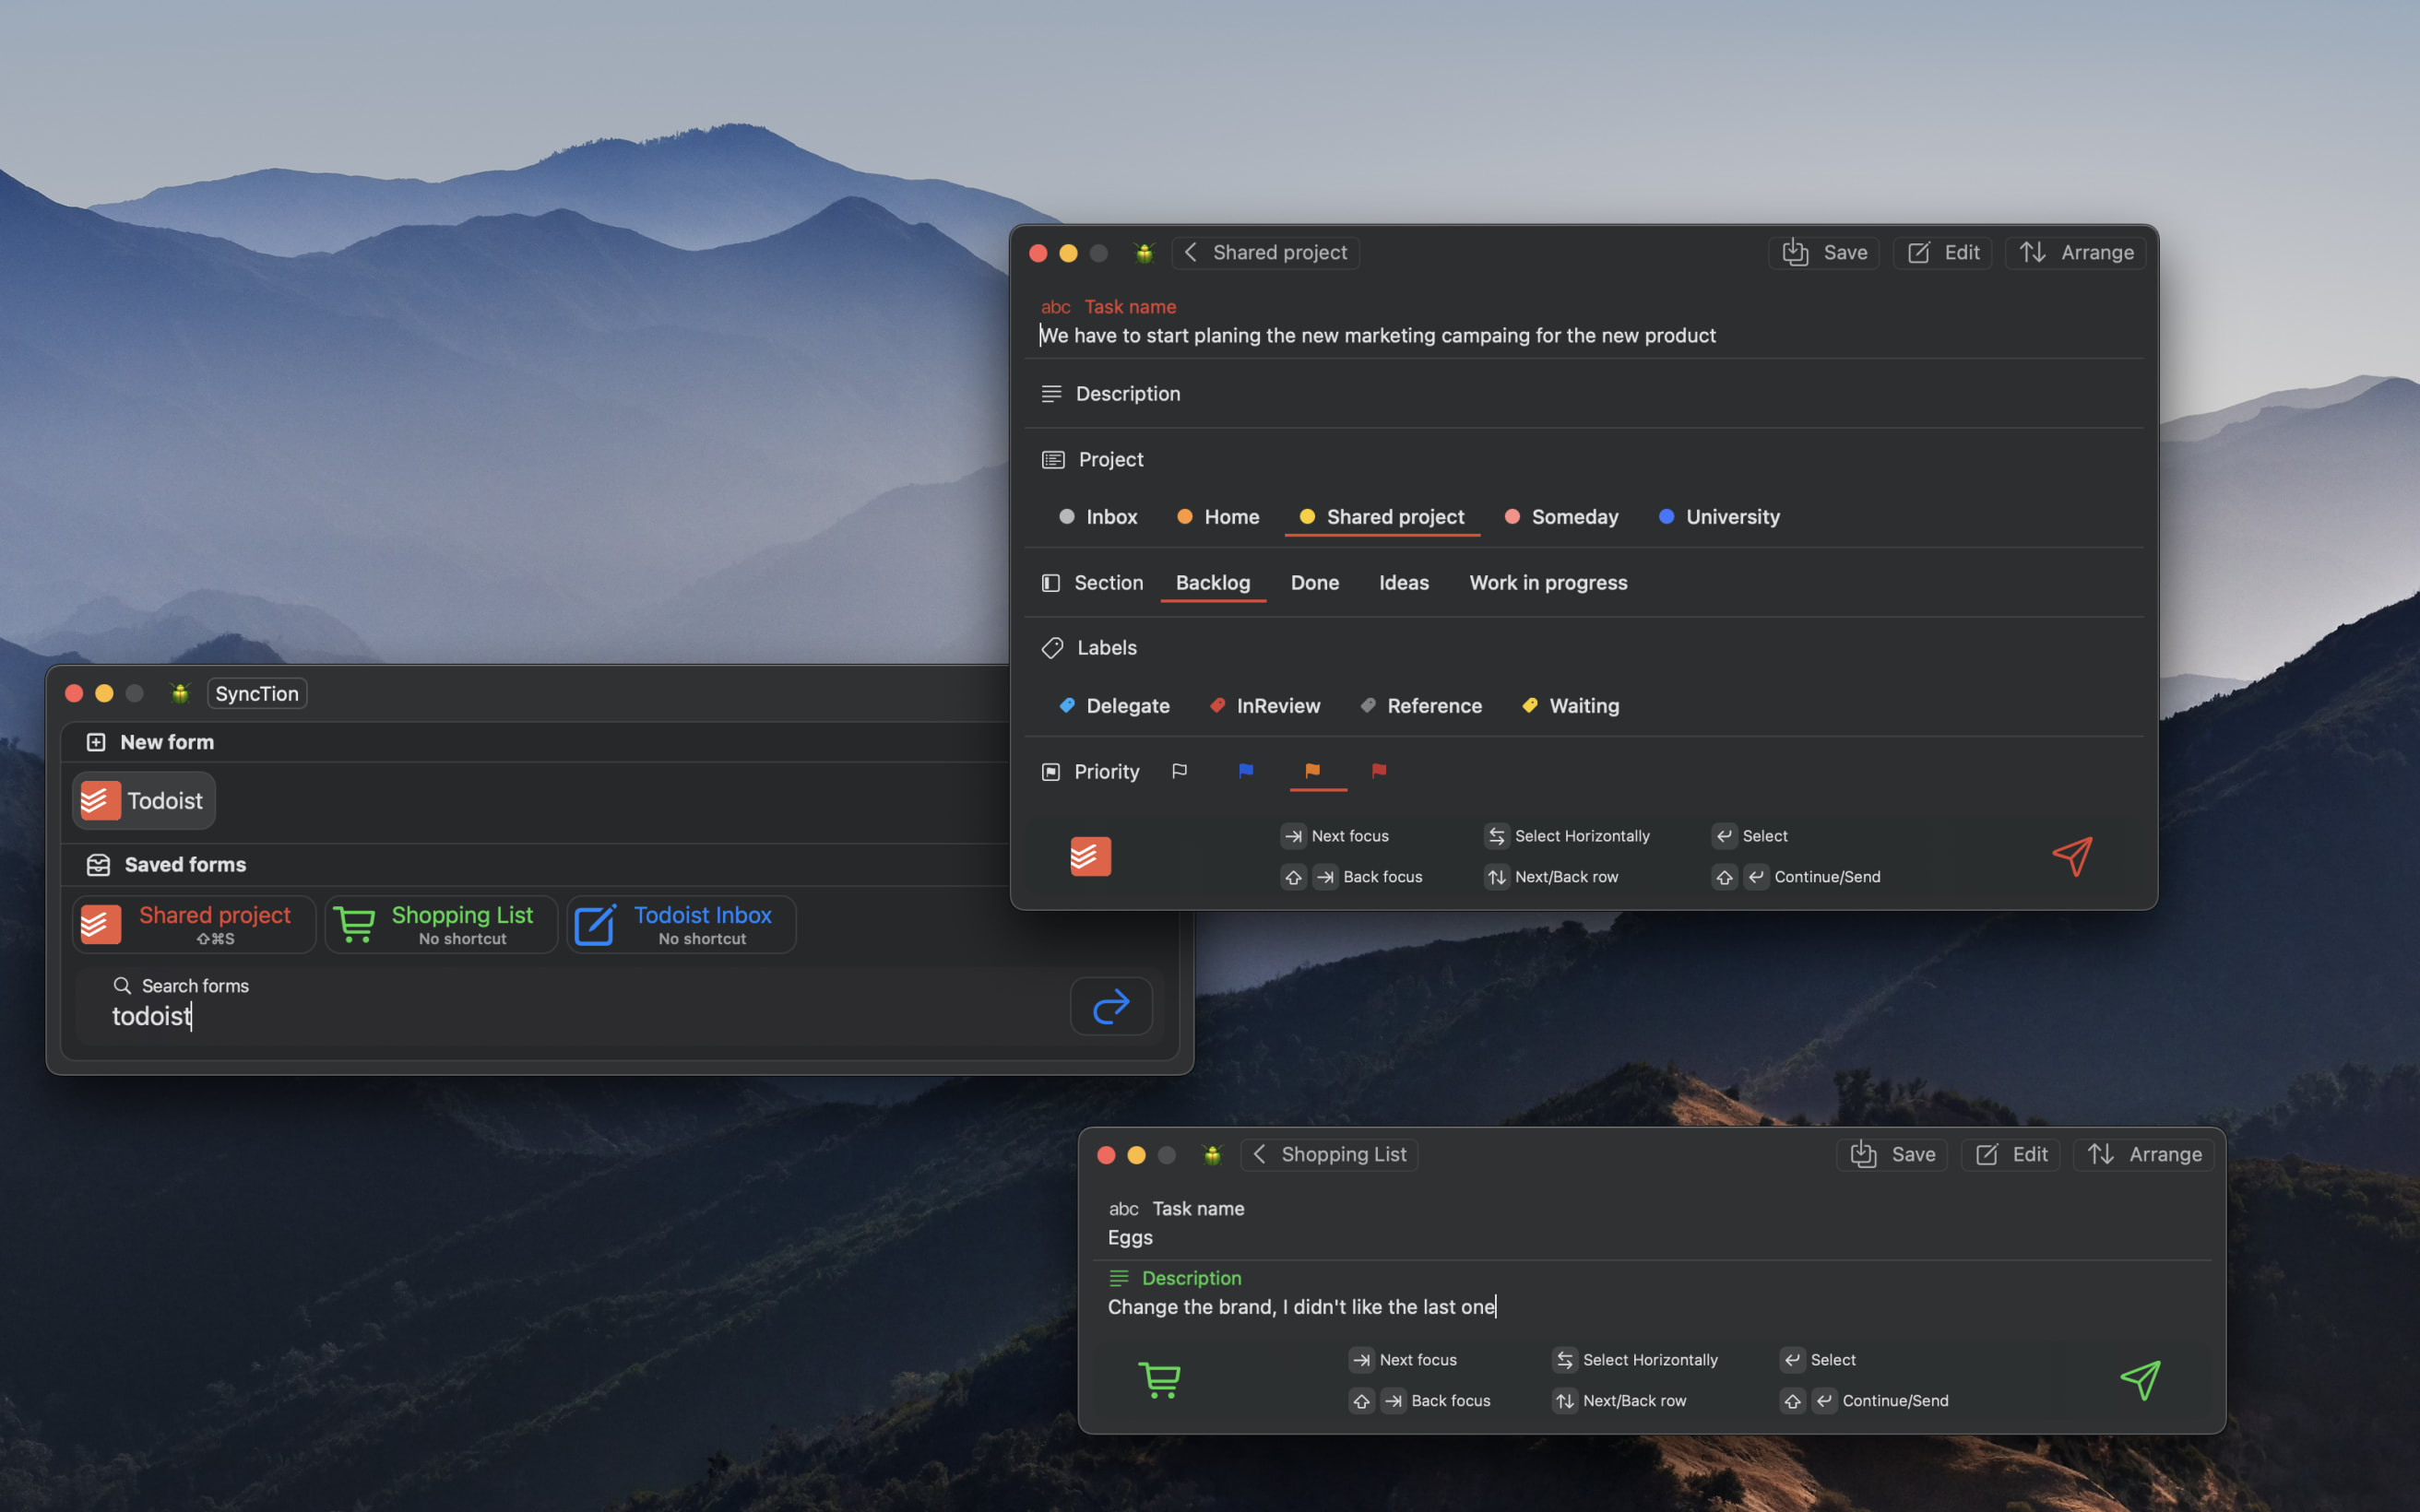
Task: Select the University project option
Action: tap(1732, 517)
